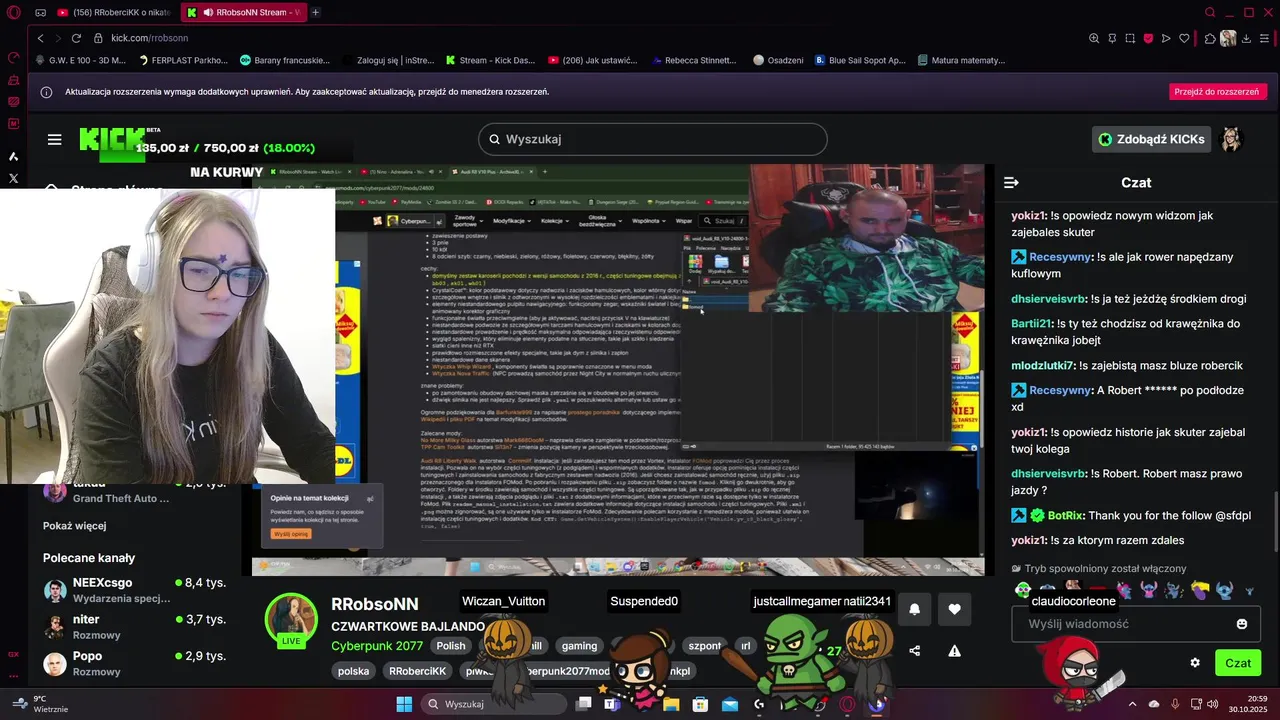Viewport: 1280px width, 720px height.
Task: Select the gaming tag
Action: click(578, 646)
